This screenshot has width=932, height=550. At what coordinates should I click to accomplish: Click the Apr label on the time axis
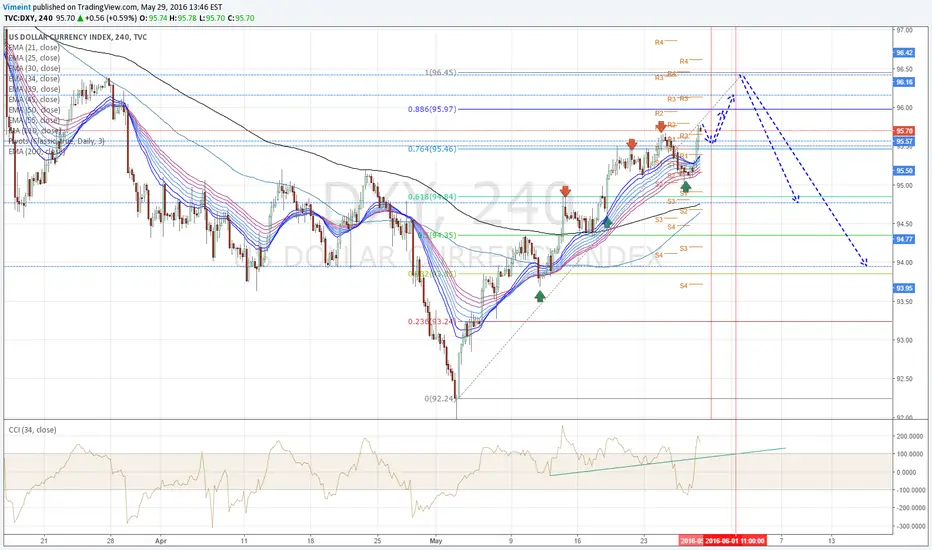(x=160, y=541)
